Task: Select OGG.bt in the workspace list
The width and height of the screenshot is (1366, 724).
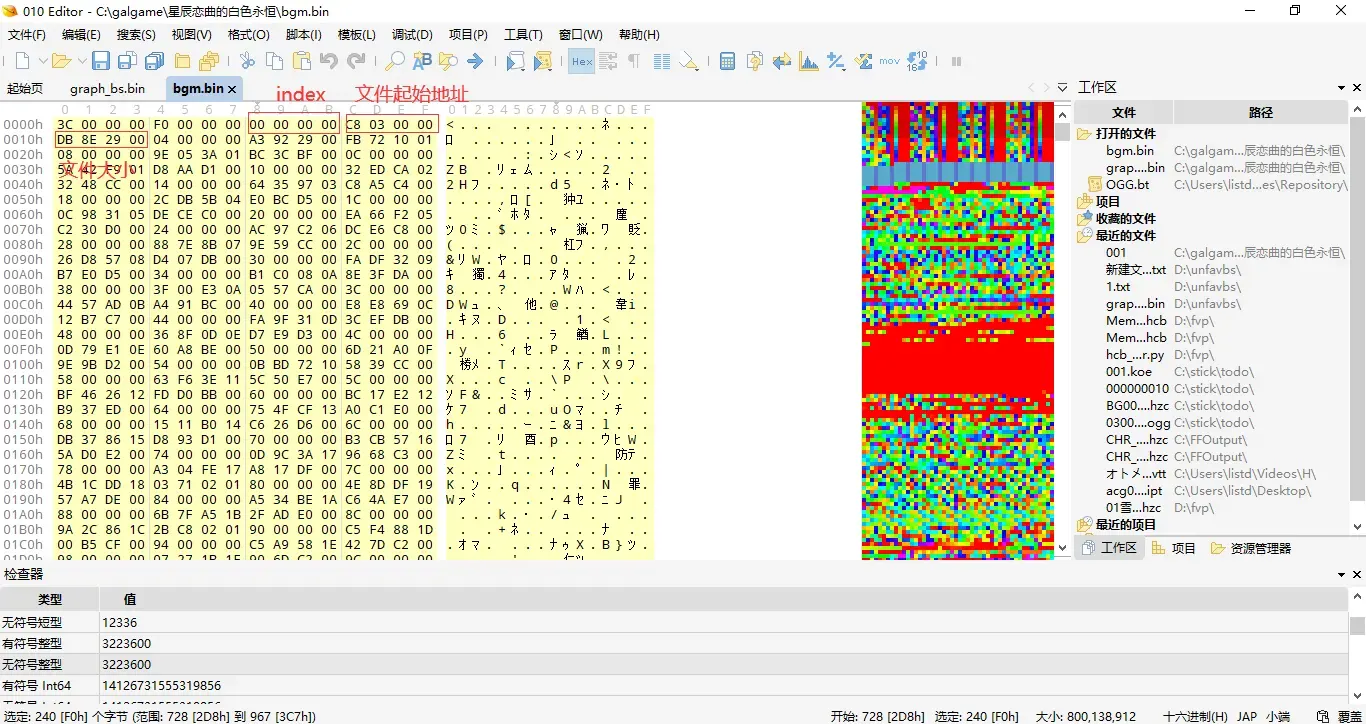Action: (x=1127, y=185)
